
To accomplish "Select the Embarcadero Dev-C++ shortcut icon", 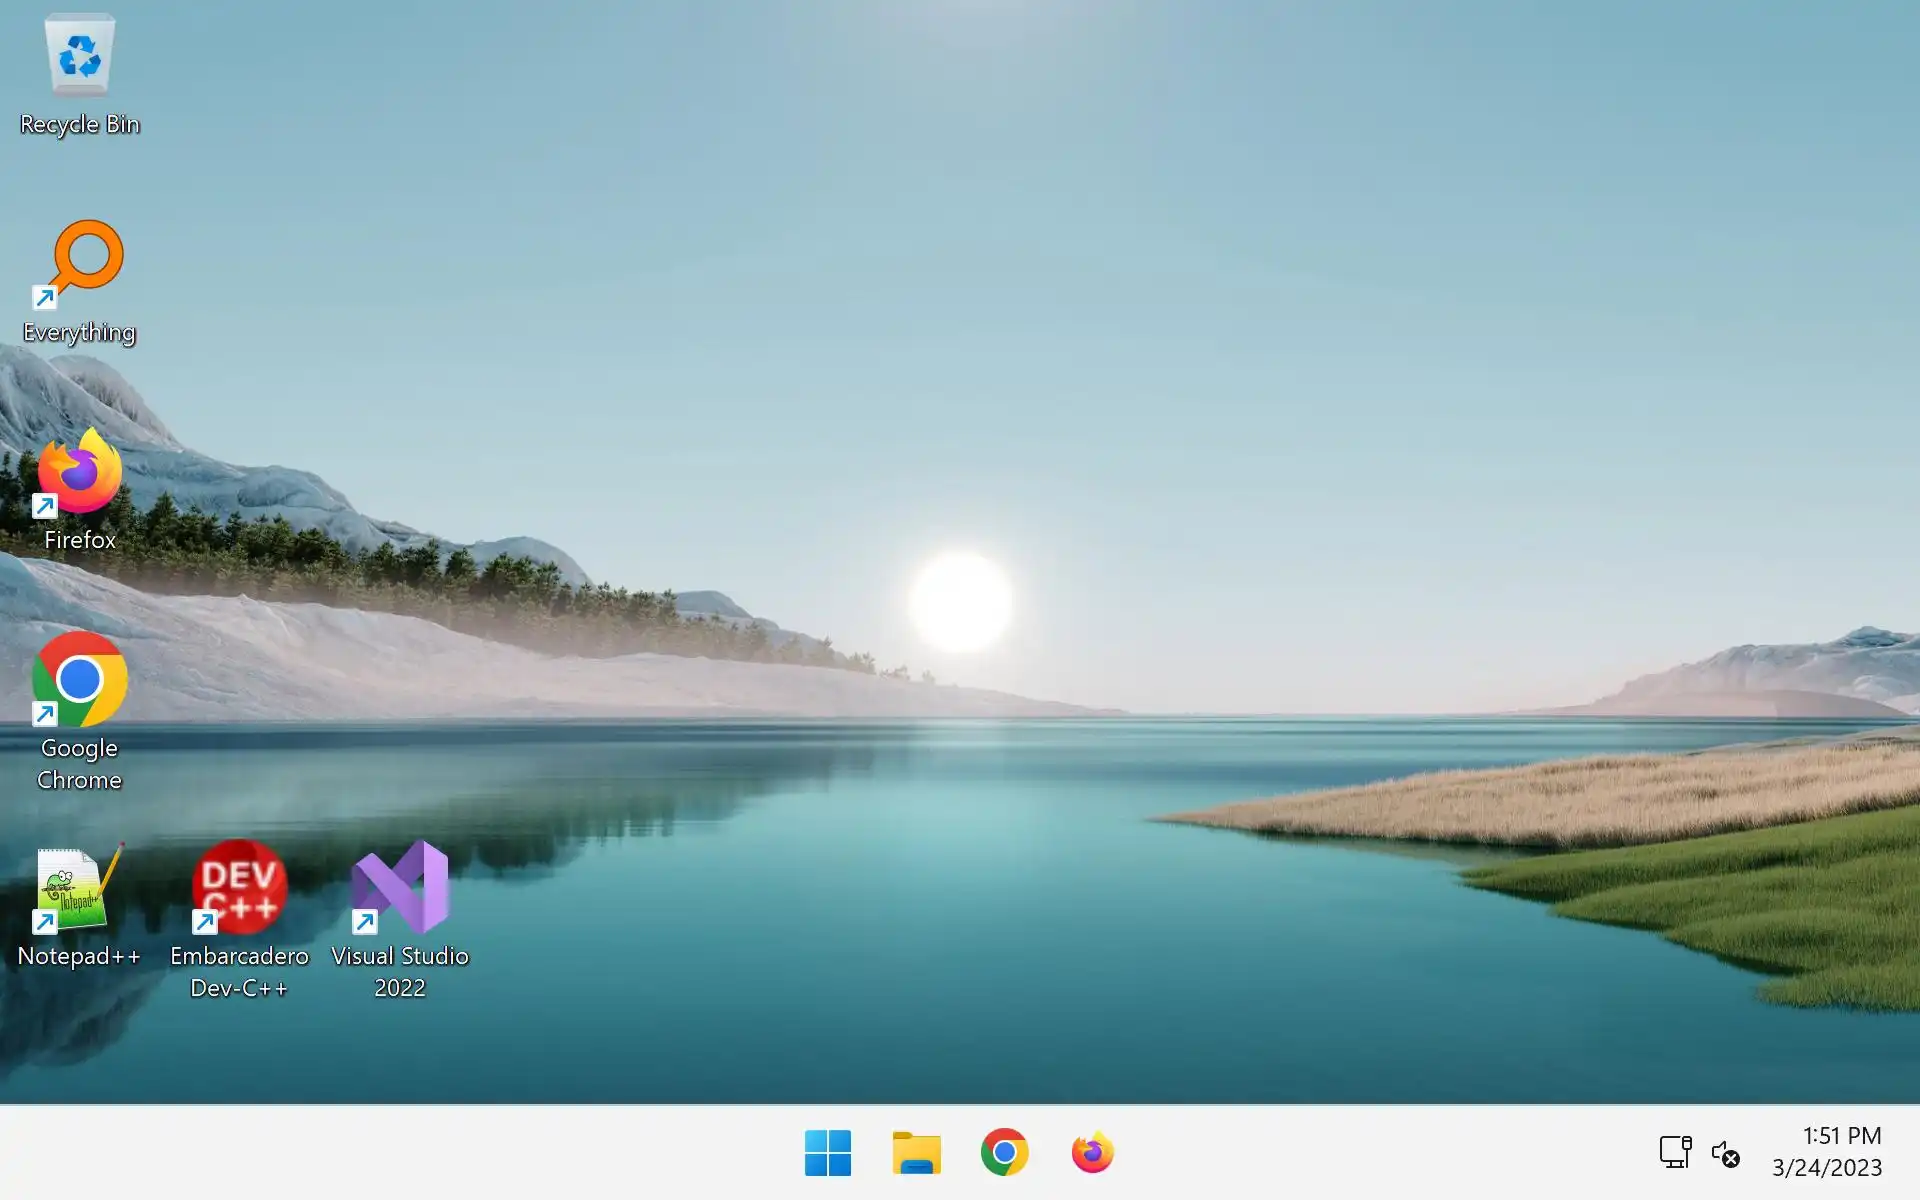I will tap(239, 888).
